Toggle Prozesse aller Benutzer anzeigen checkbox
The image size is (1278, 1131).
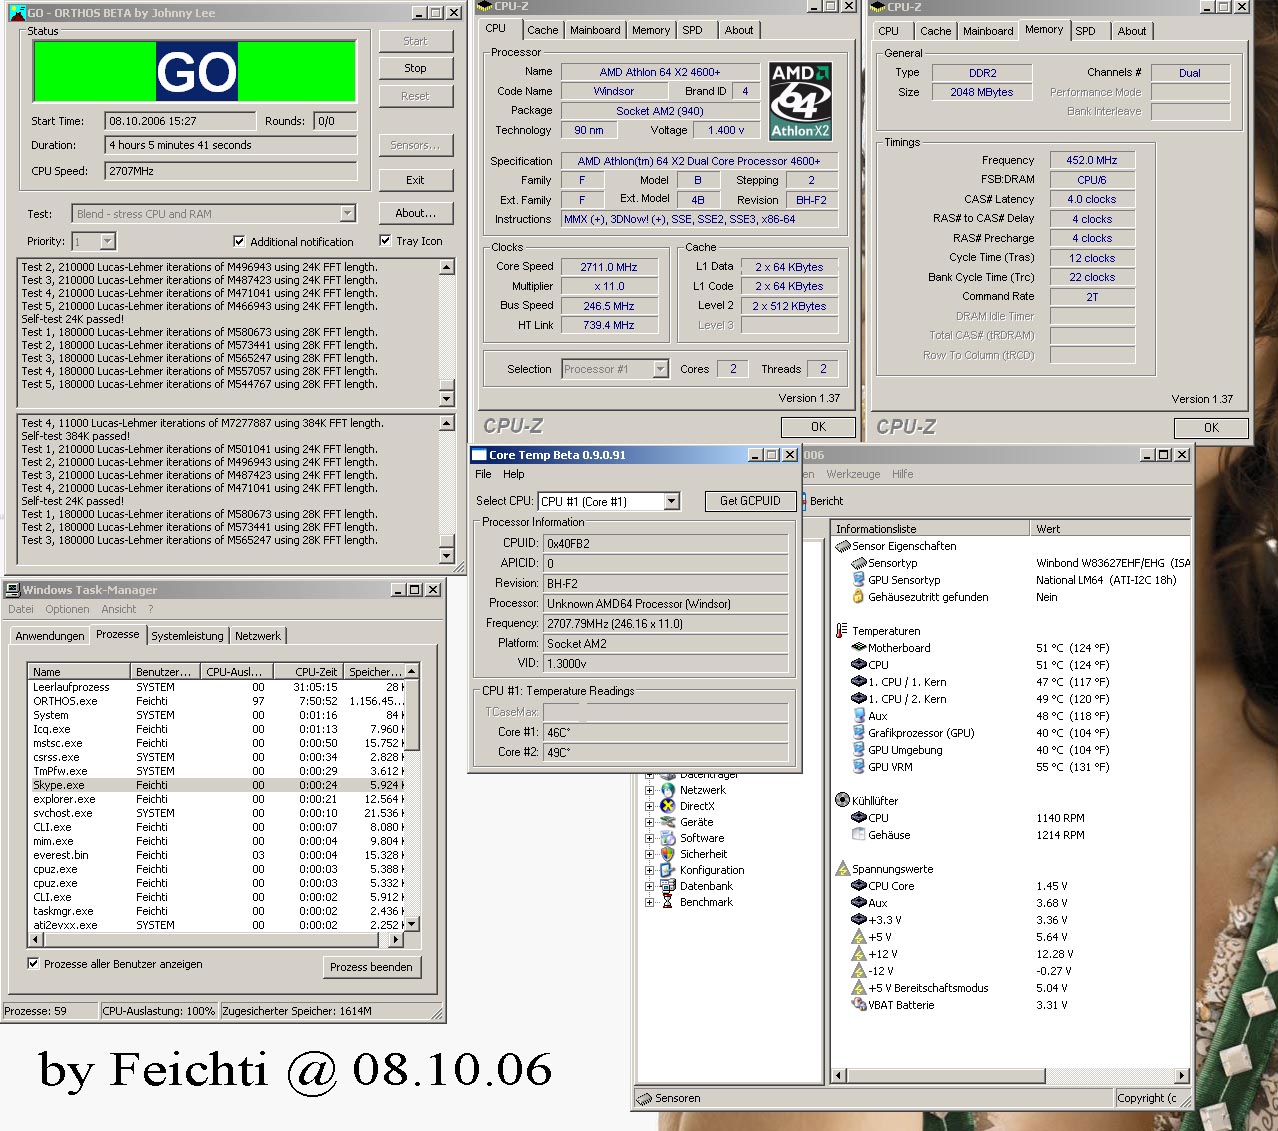click(x=33, y=963)
